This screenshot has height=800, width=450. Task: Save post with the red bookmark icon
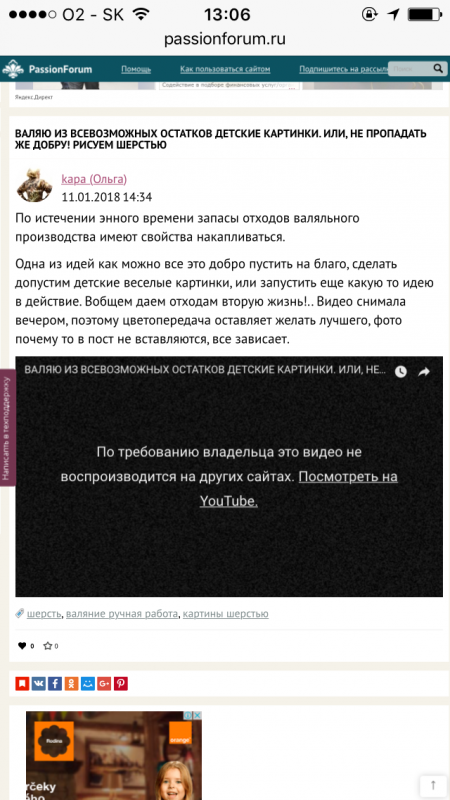(x=22, y=684)
